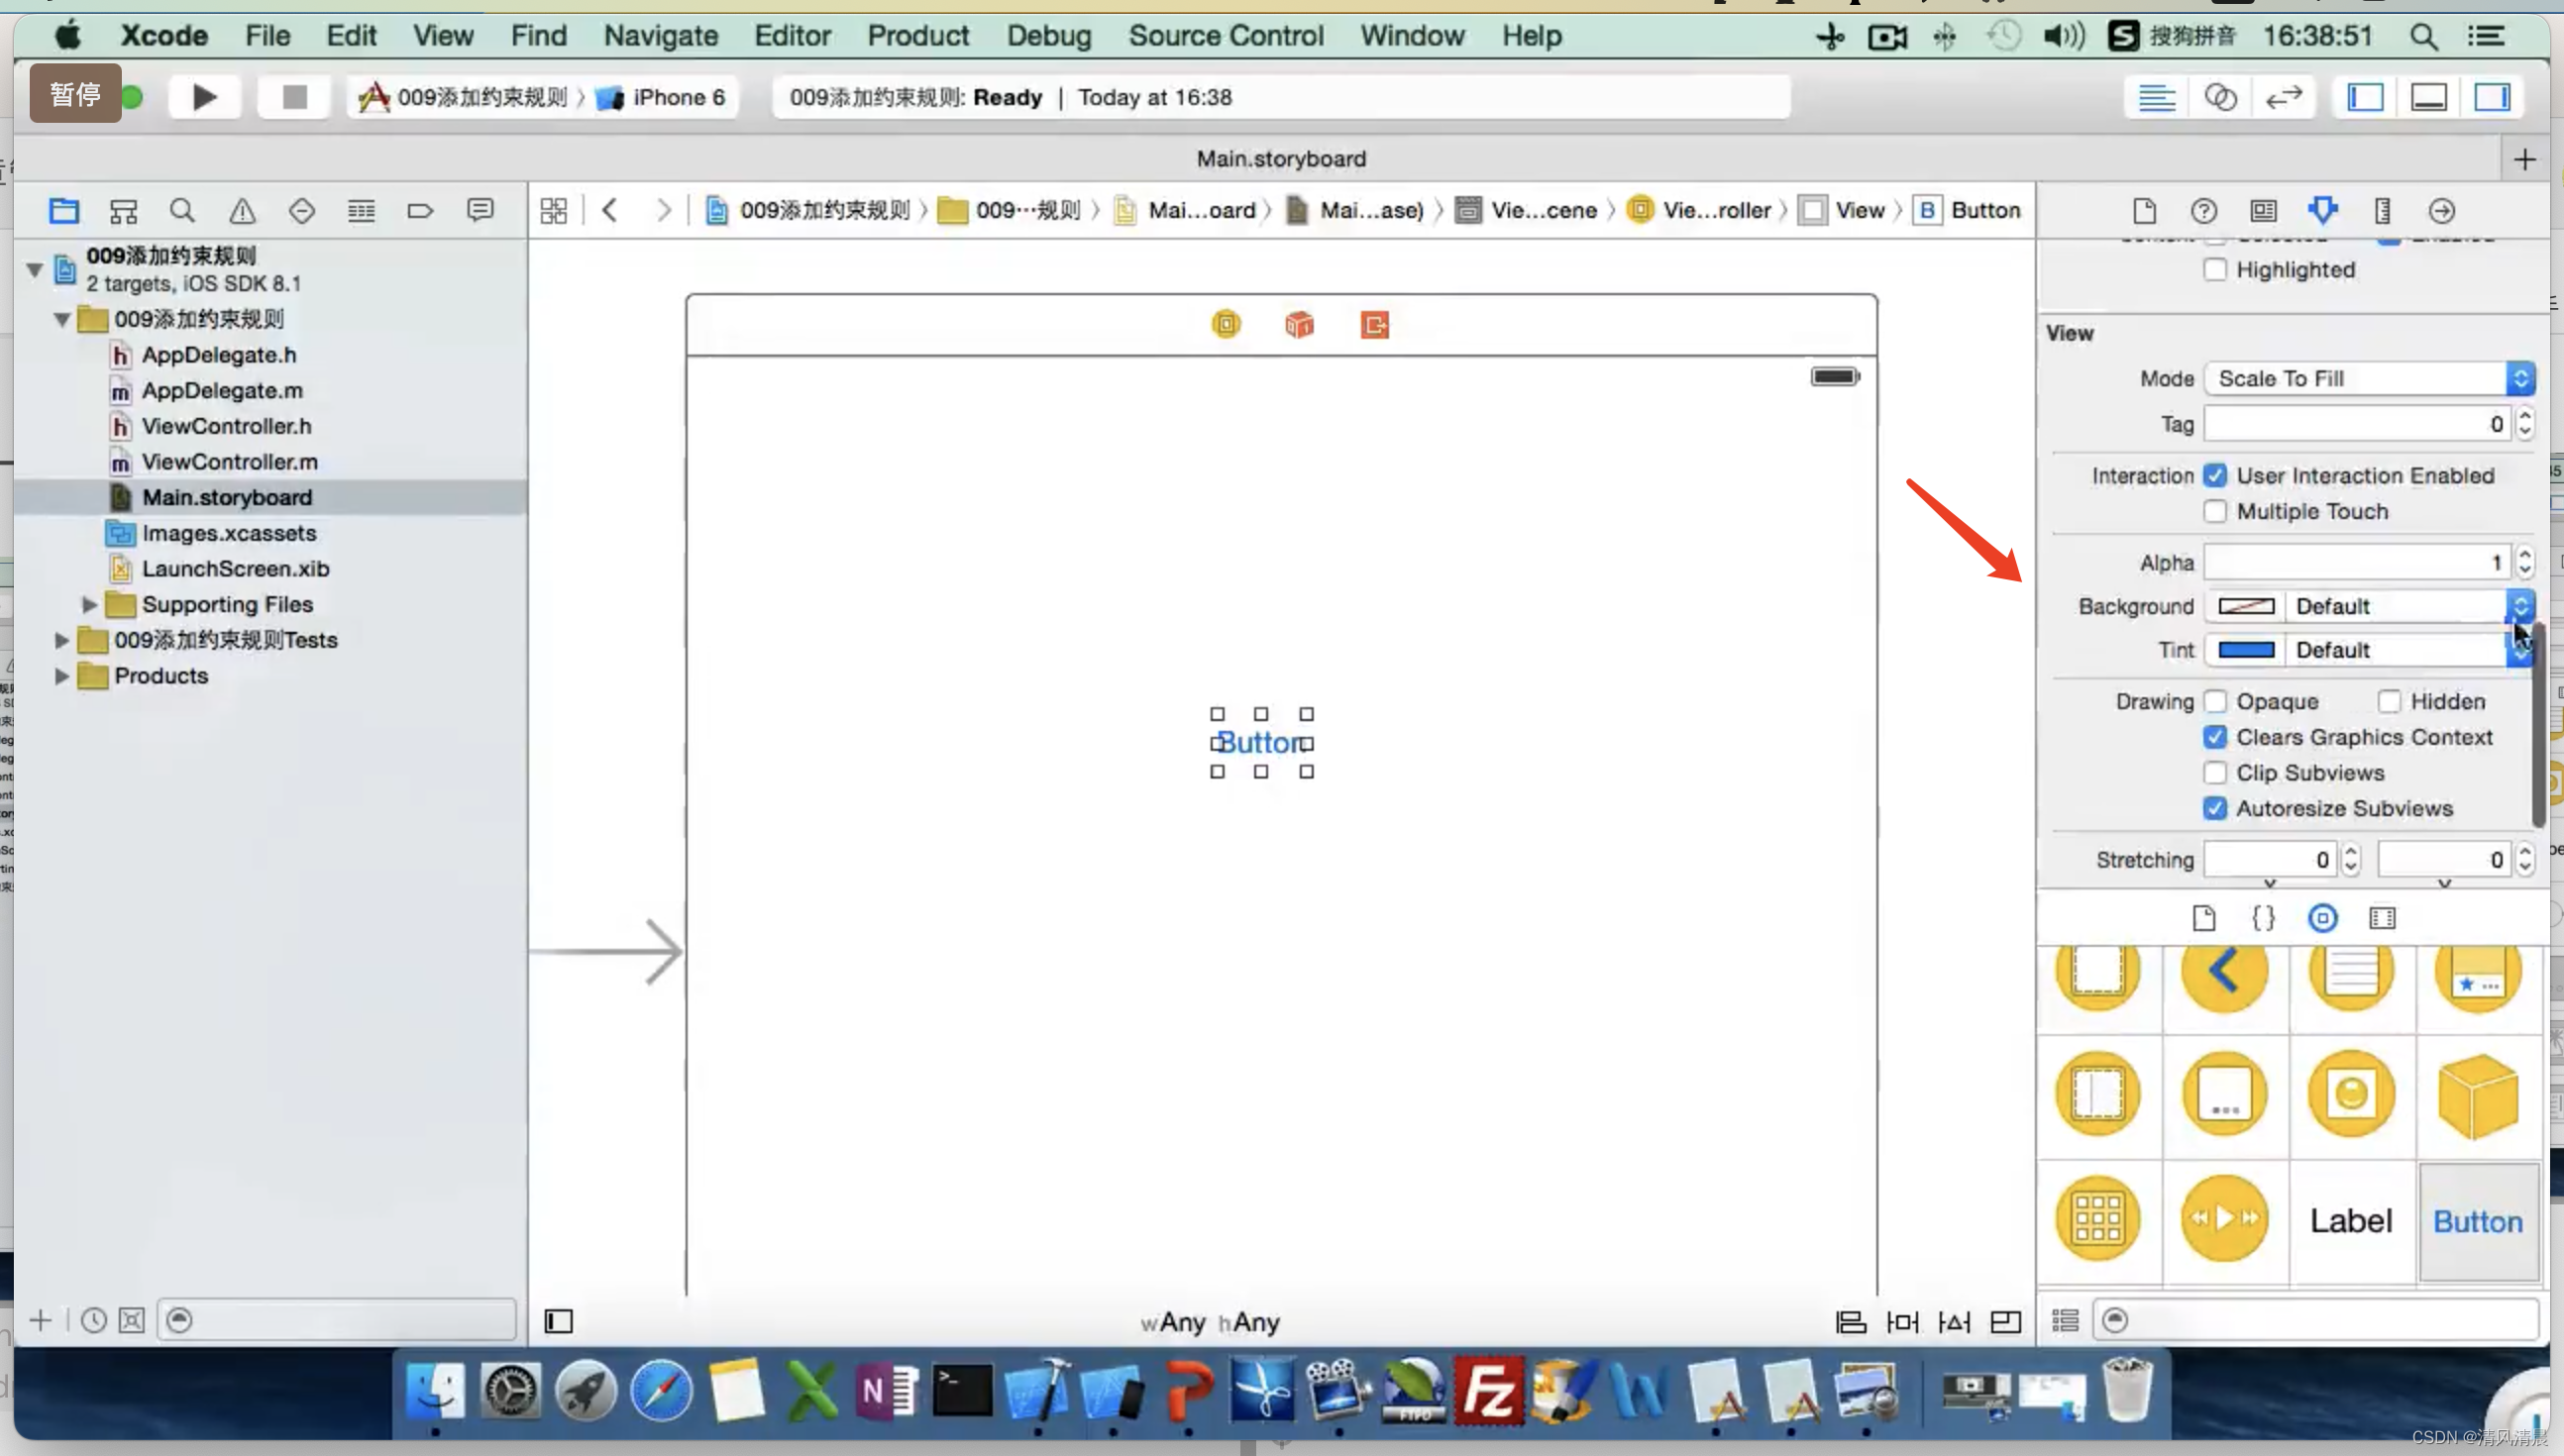The width and height of the screenshot is (2564, 1456).
Task: Expand the Supporting Files folder
Action: [x=89, y=604]
